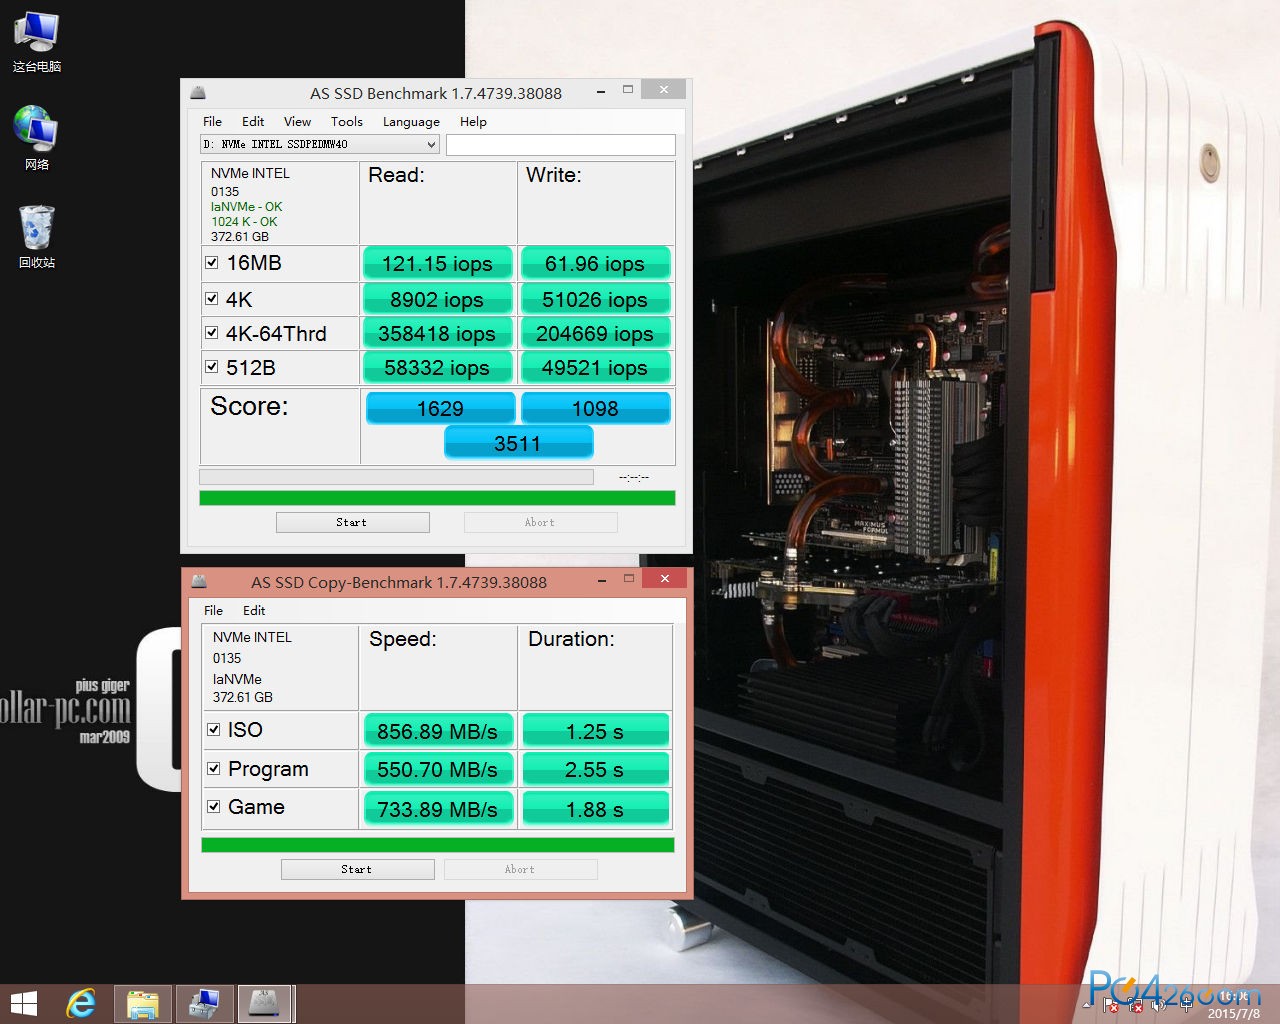Click the 1024 K - OK alignment text
Image resolution: width=1280 pixels, height=1024 pixels.
[244, 222]
